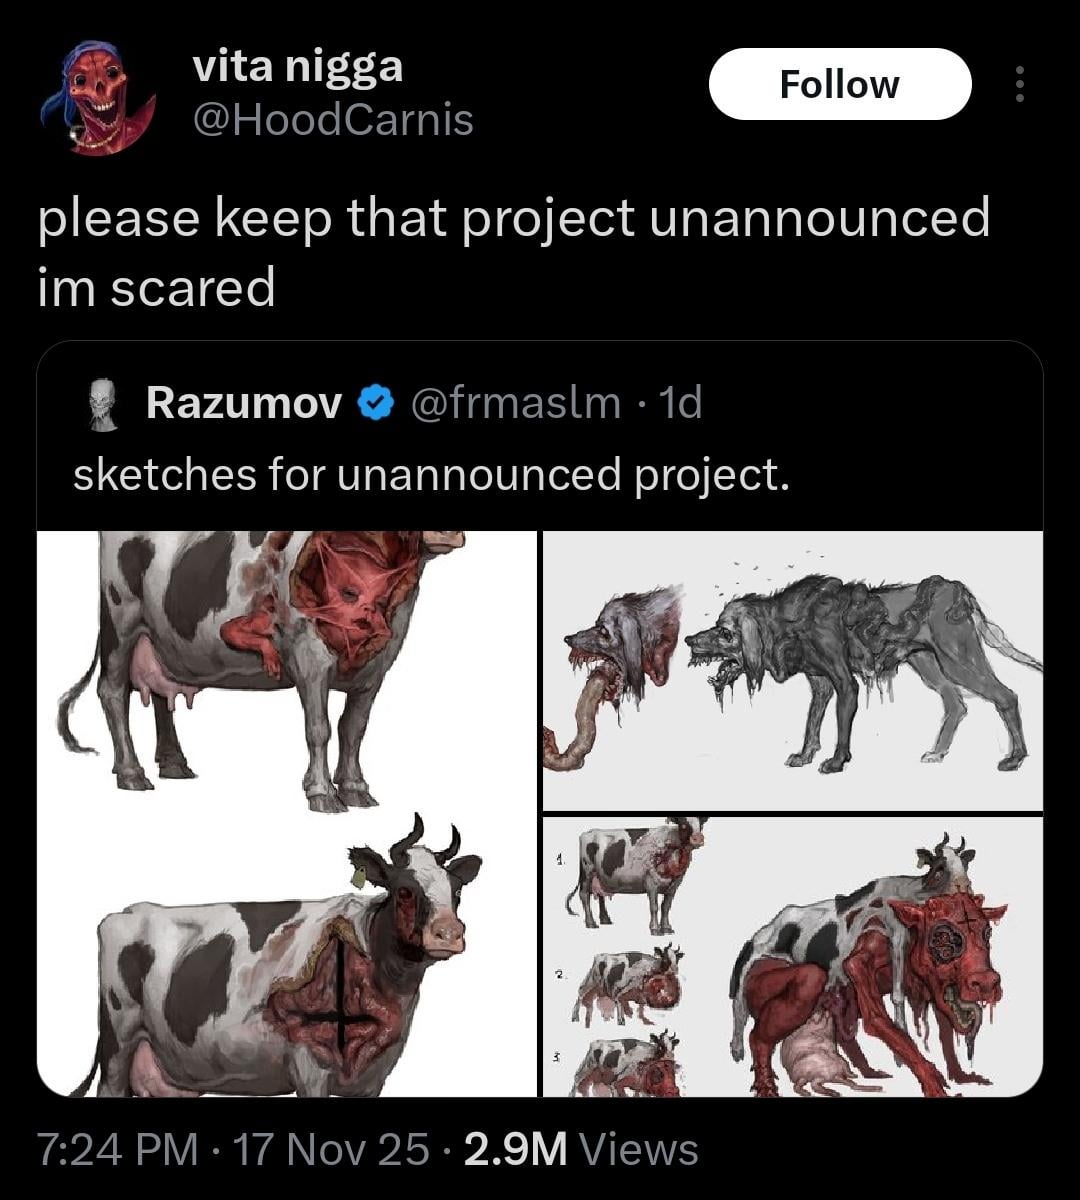Viewport: 1080px width, 1200px height.
Task: Click the 2.9M view count
Action: coord(516,1150)
